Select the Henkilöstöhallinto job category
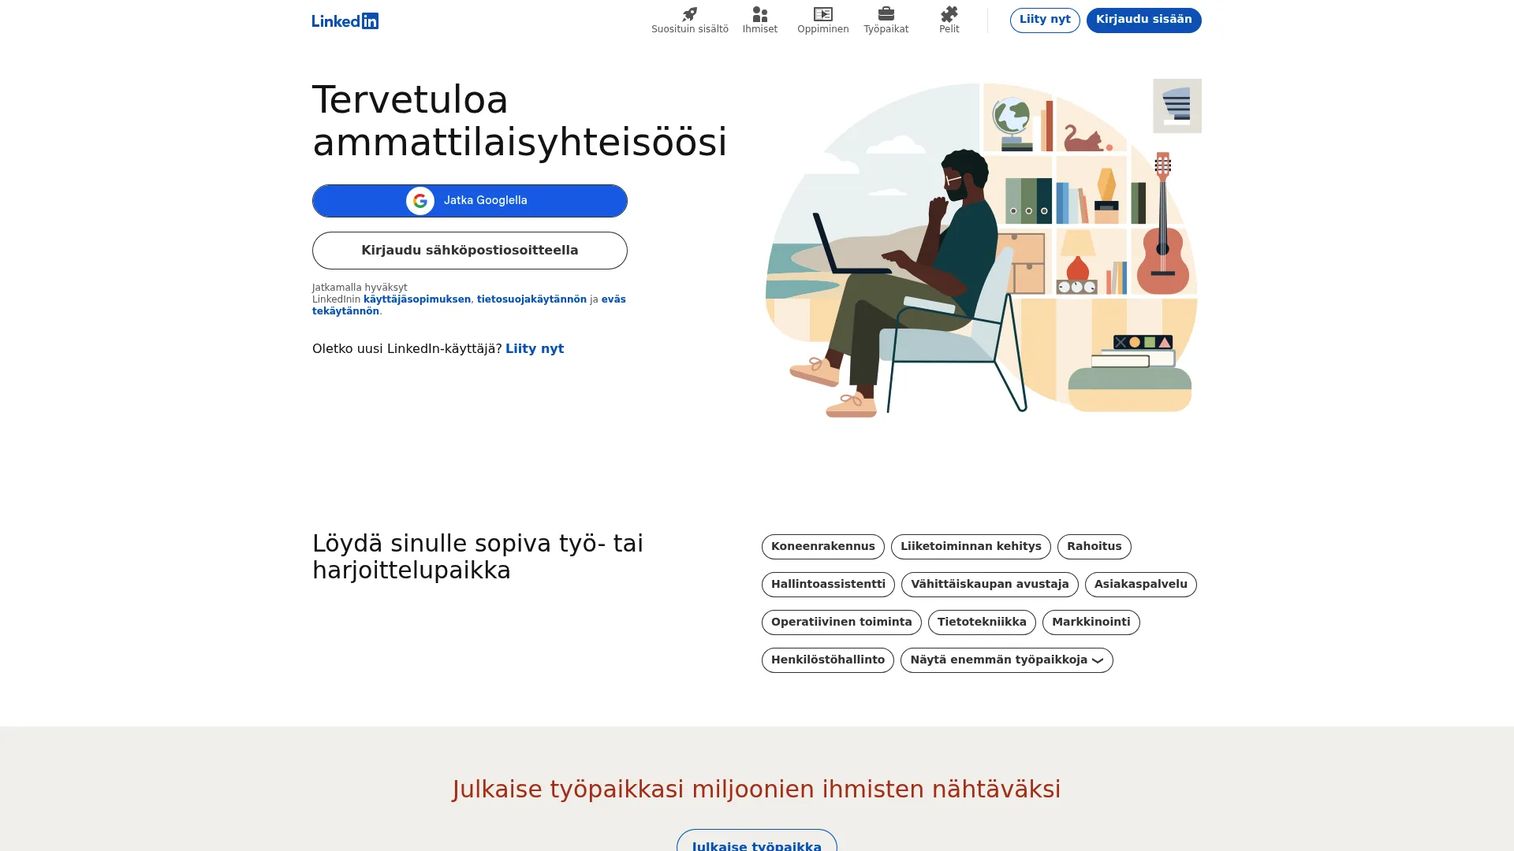This screenshot has width=1514, height=851. pyautogui.click(x=828, y=661)
